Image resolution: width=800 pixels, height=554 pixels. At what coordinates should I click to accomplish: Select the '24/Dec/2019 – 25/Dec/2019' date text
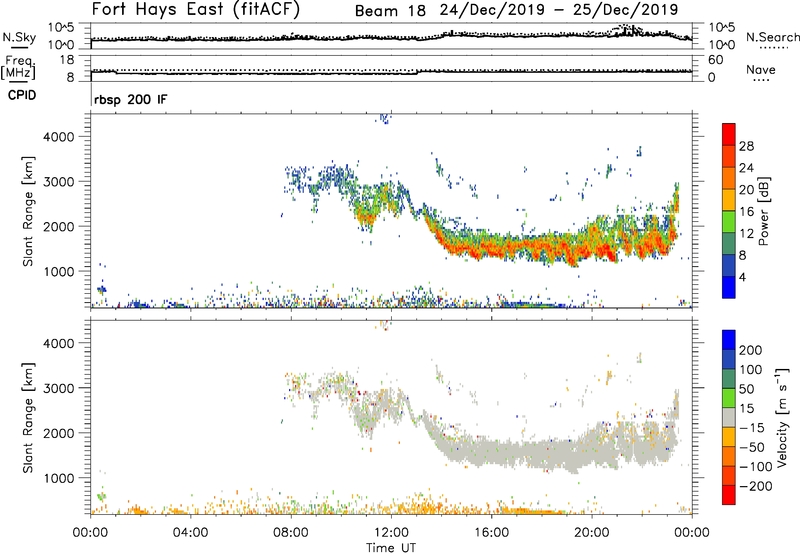point(559,10)
